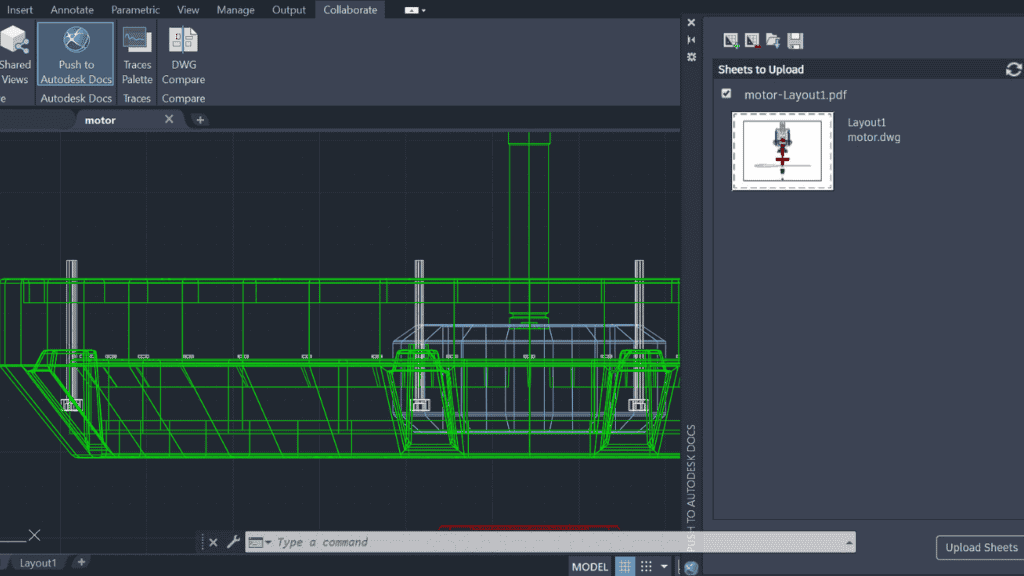Viewport: 1024px width, 576px height.
Task: Add a new drawing tab
Action: [200, 120]
